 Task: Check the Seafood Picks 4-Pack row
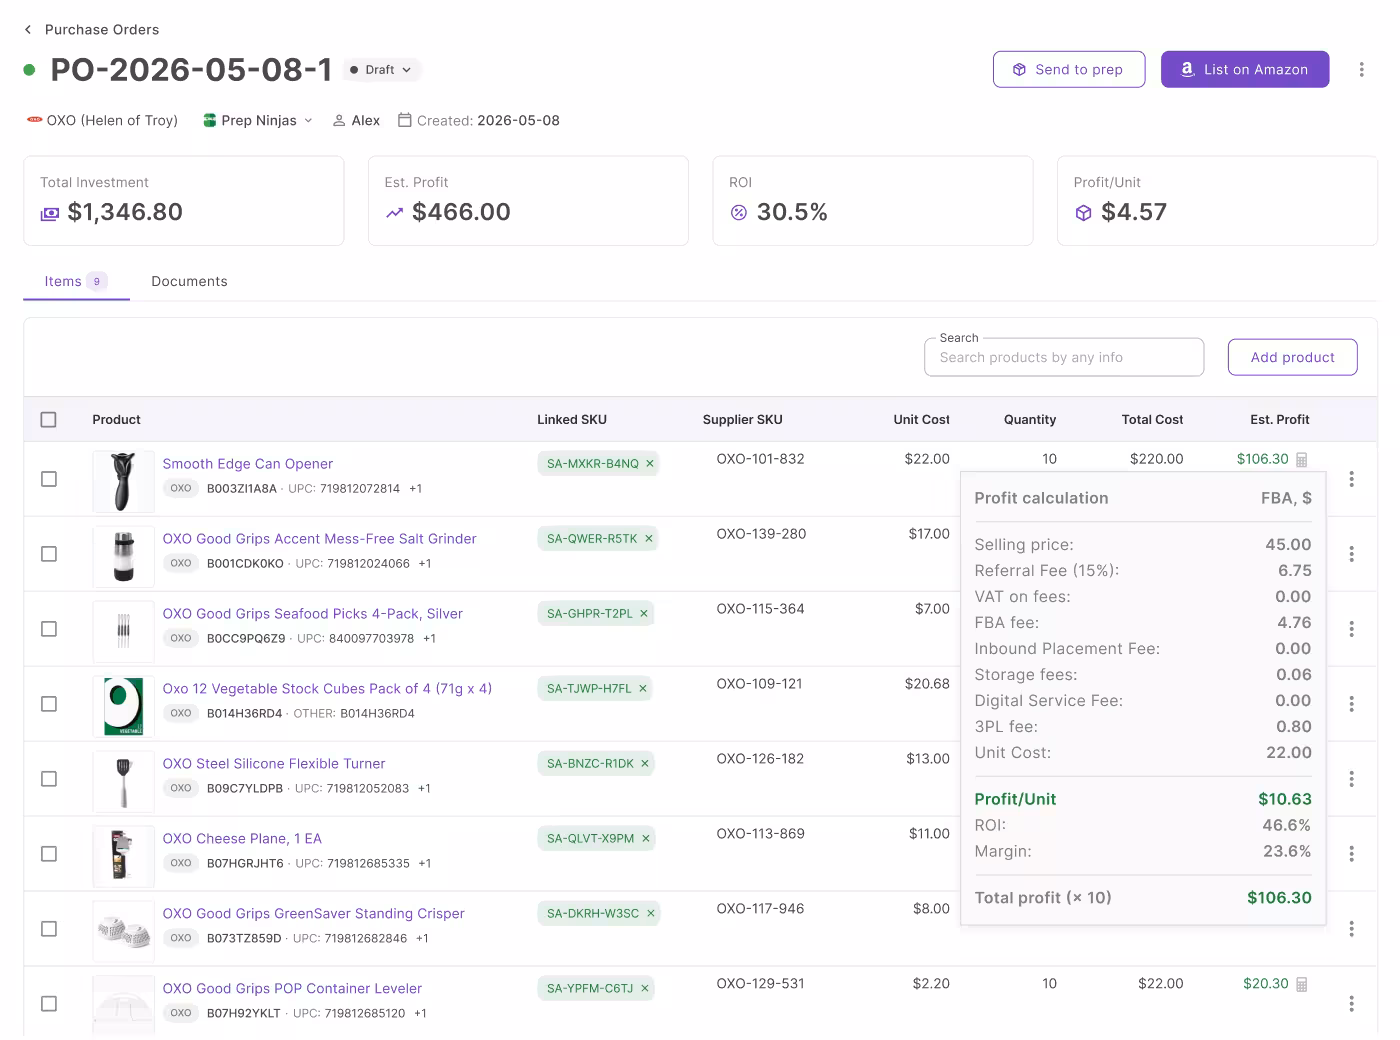click(x=48, y=629)
